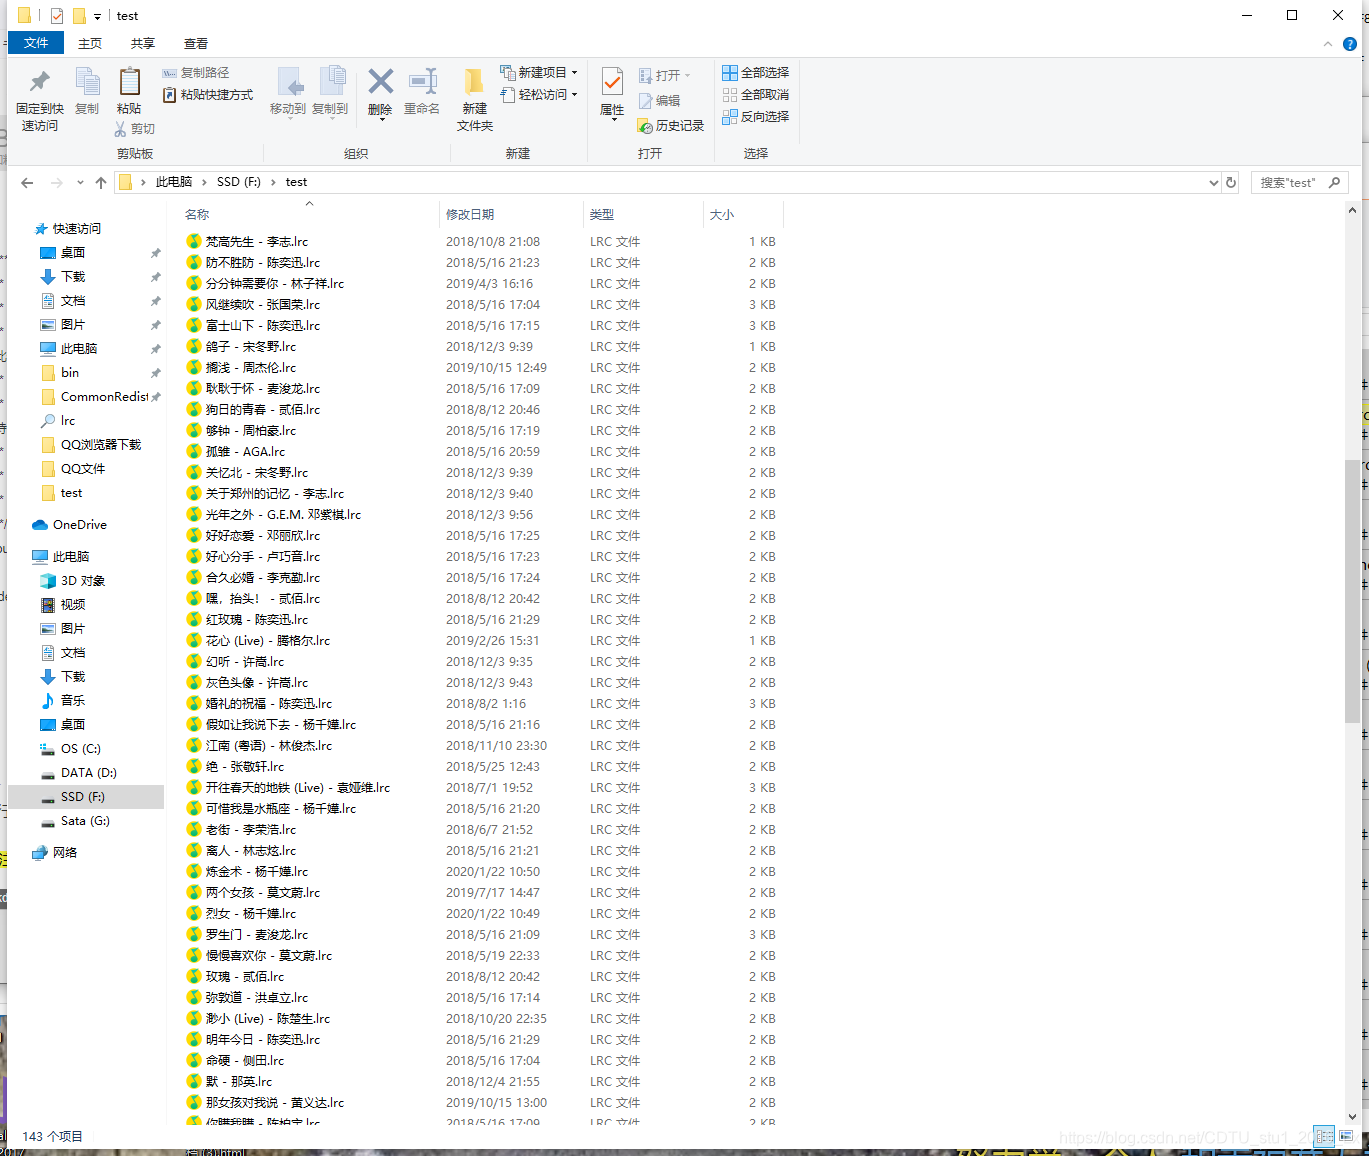Image resolution: width=1369 pixels, height=1156 pixels.
Task: Click the search box for test
Action: (x=1300, y=183)
